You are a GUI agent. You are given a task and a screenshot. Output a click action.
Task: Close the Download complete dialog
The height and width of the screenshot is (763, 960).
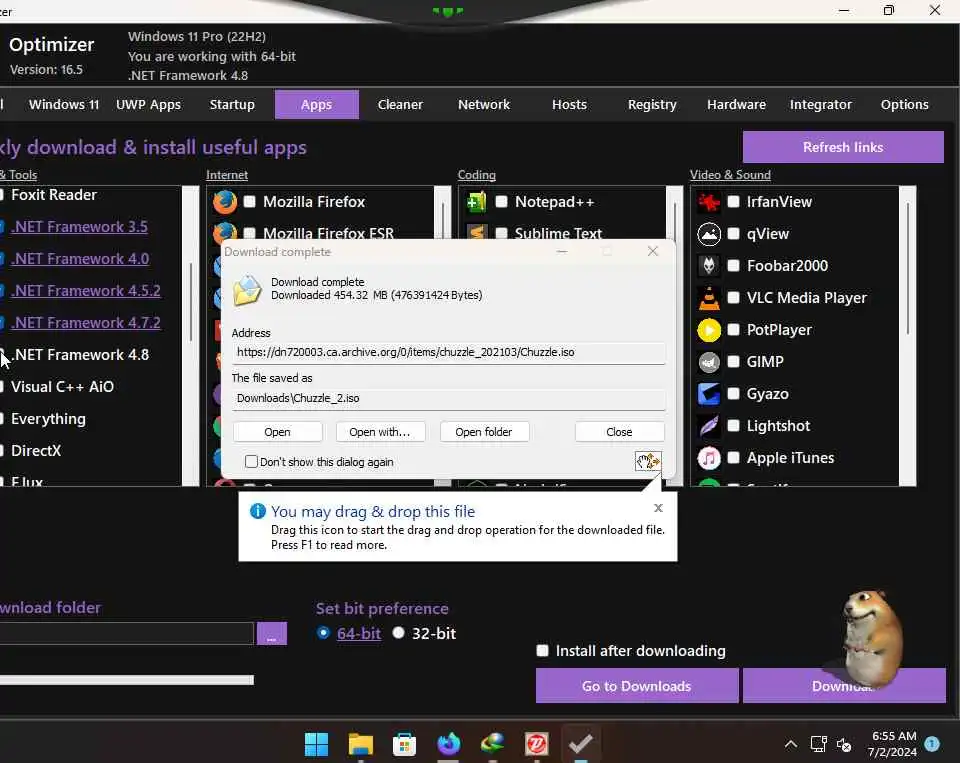tap(619, 432)
